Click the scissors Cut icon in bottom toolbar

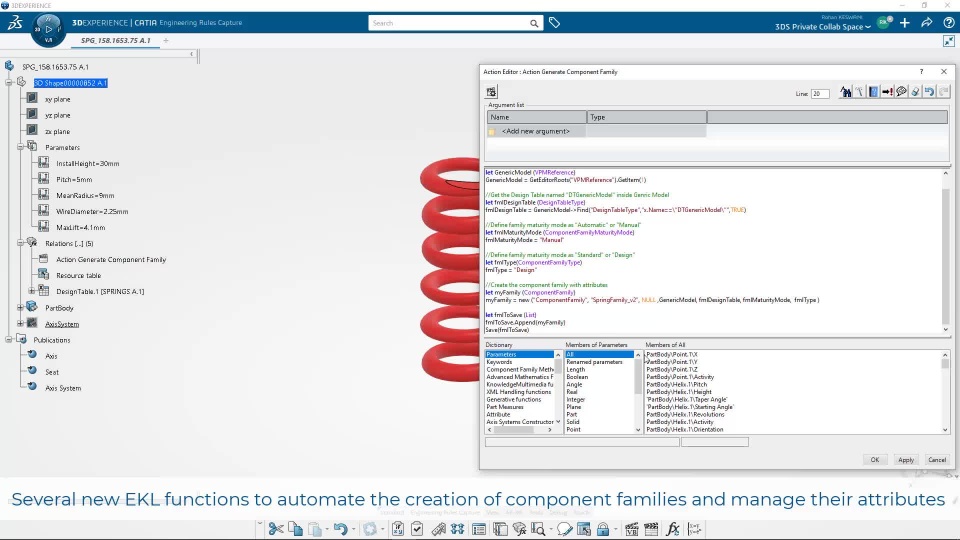[x=276, y=529]
